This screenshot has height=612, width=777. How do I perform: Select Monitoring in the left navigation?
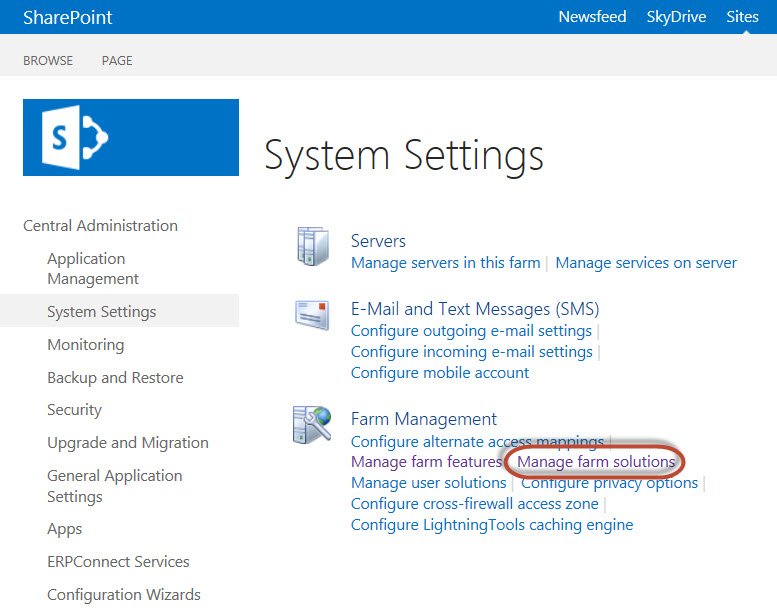point(86,345)
